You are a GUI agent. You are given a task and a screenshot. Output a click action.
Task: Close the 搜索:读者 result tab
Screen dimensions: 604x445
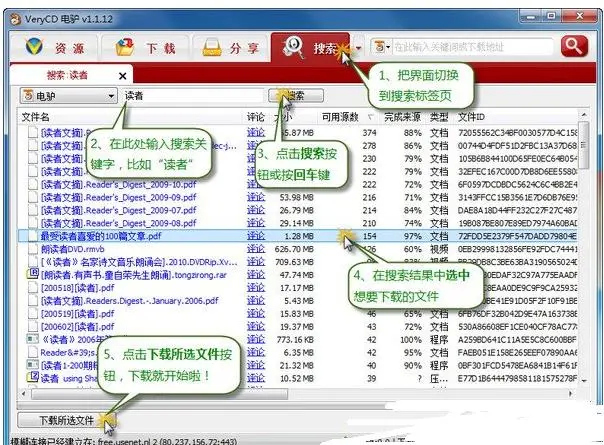tap(122, 76)
